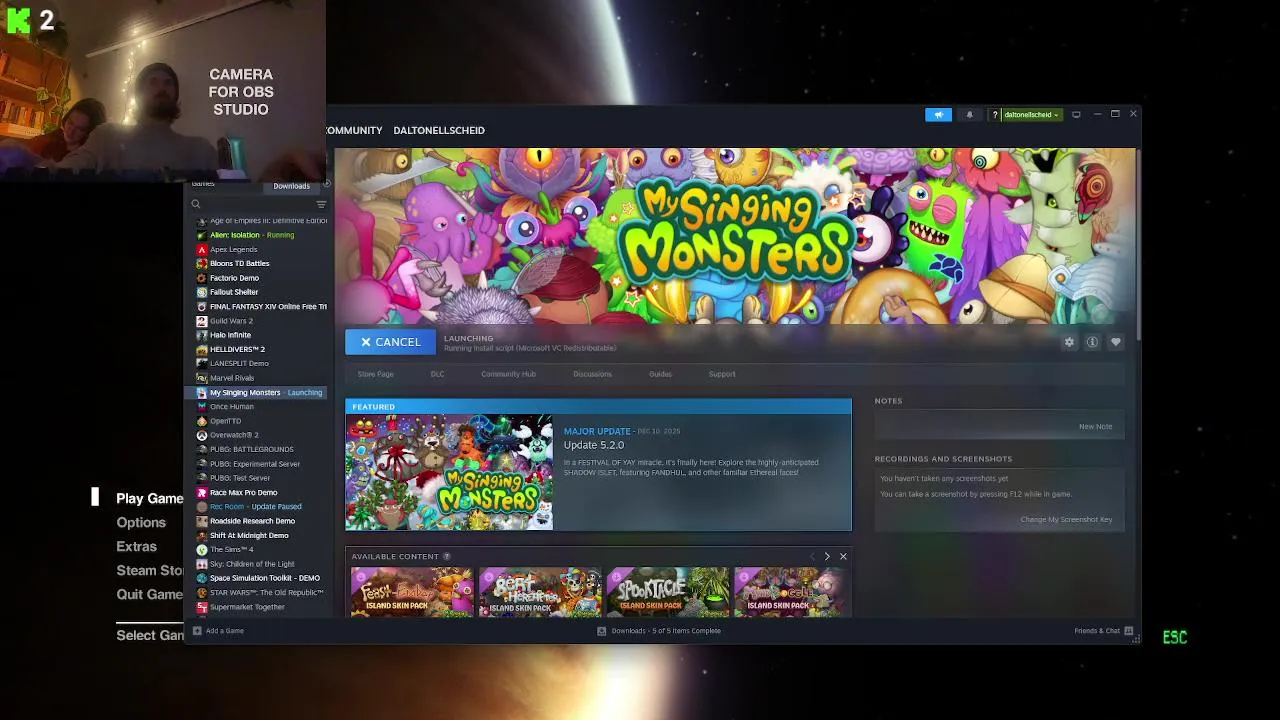Open the daltonellscheid account dropdown
Screen dimensions: 1280x720
tap(1031, 115)
